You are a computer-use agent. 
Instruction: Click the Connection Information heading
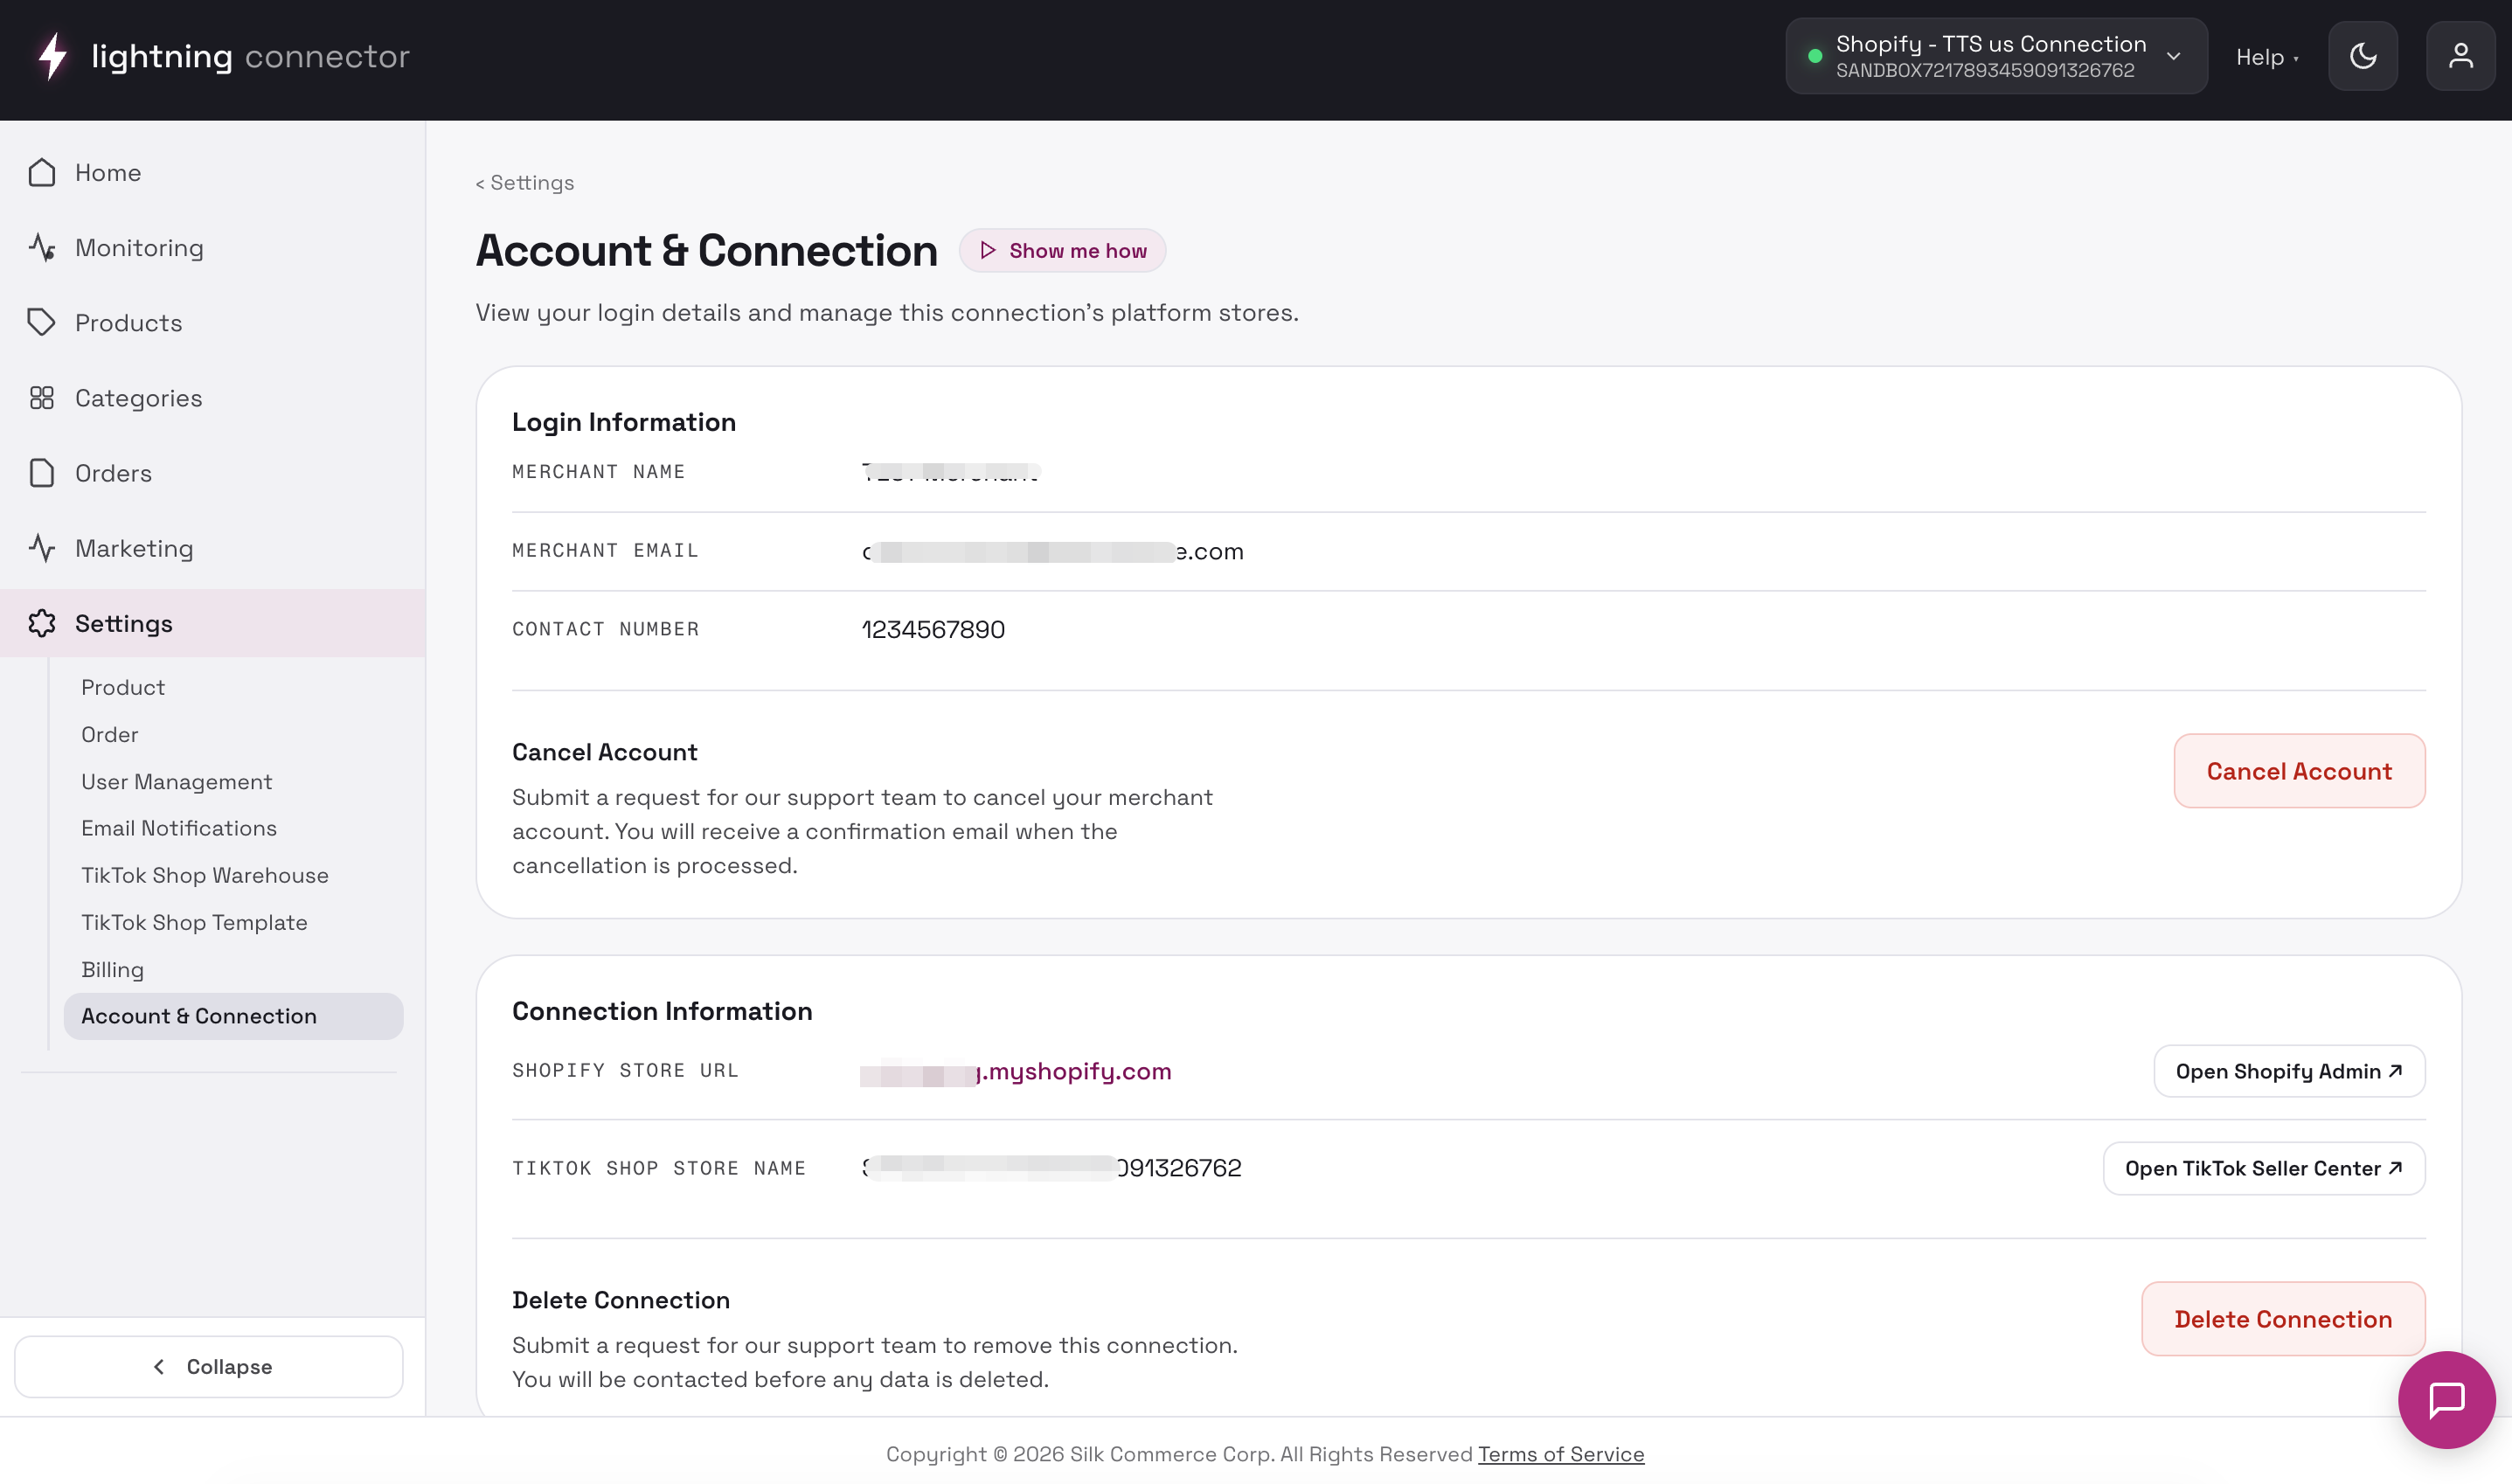(662, 1011)
